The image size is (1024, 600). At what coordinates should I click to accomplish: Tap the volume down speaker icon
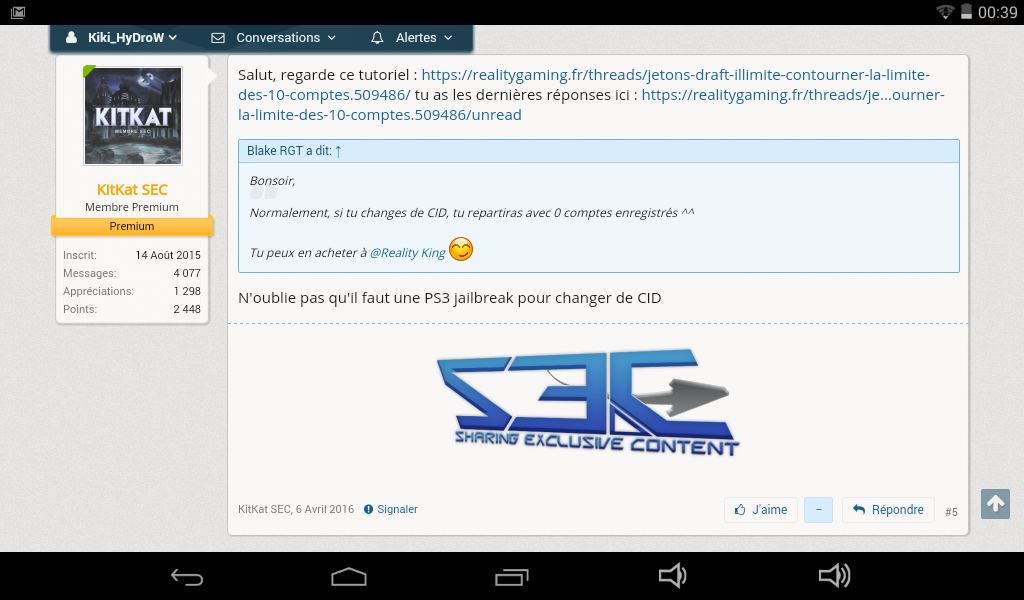pos(672,575)
